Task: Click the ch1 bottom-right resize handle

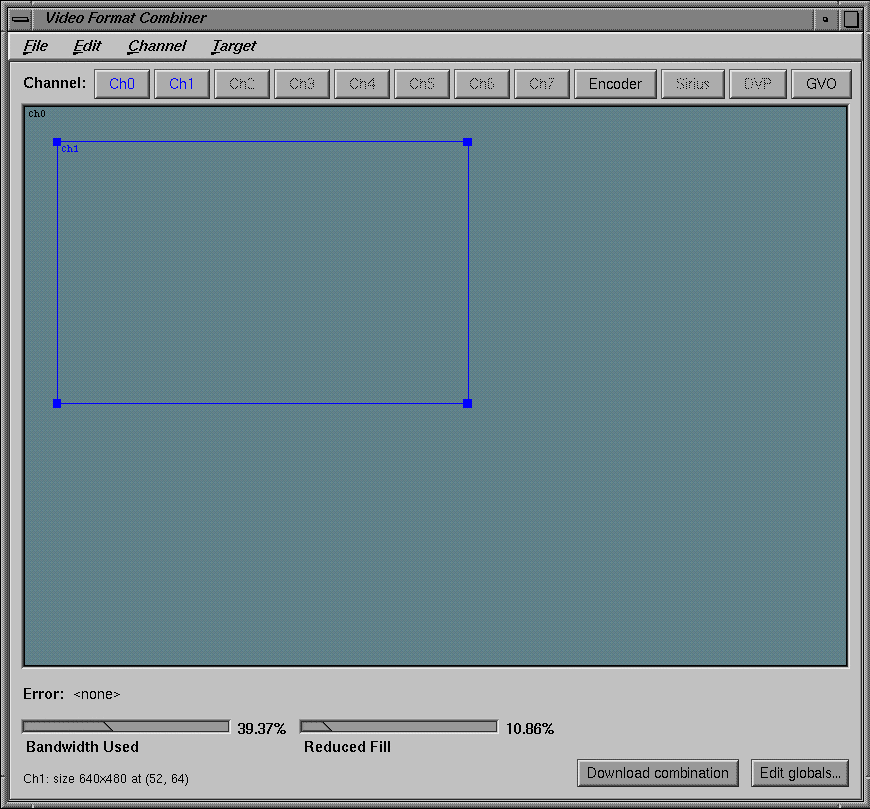Action: click(x=466, y=403)
